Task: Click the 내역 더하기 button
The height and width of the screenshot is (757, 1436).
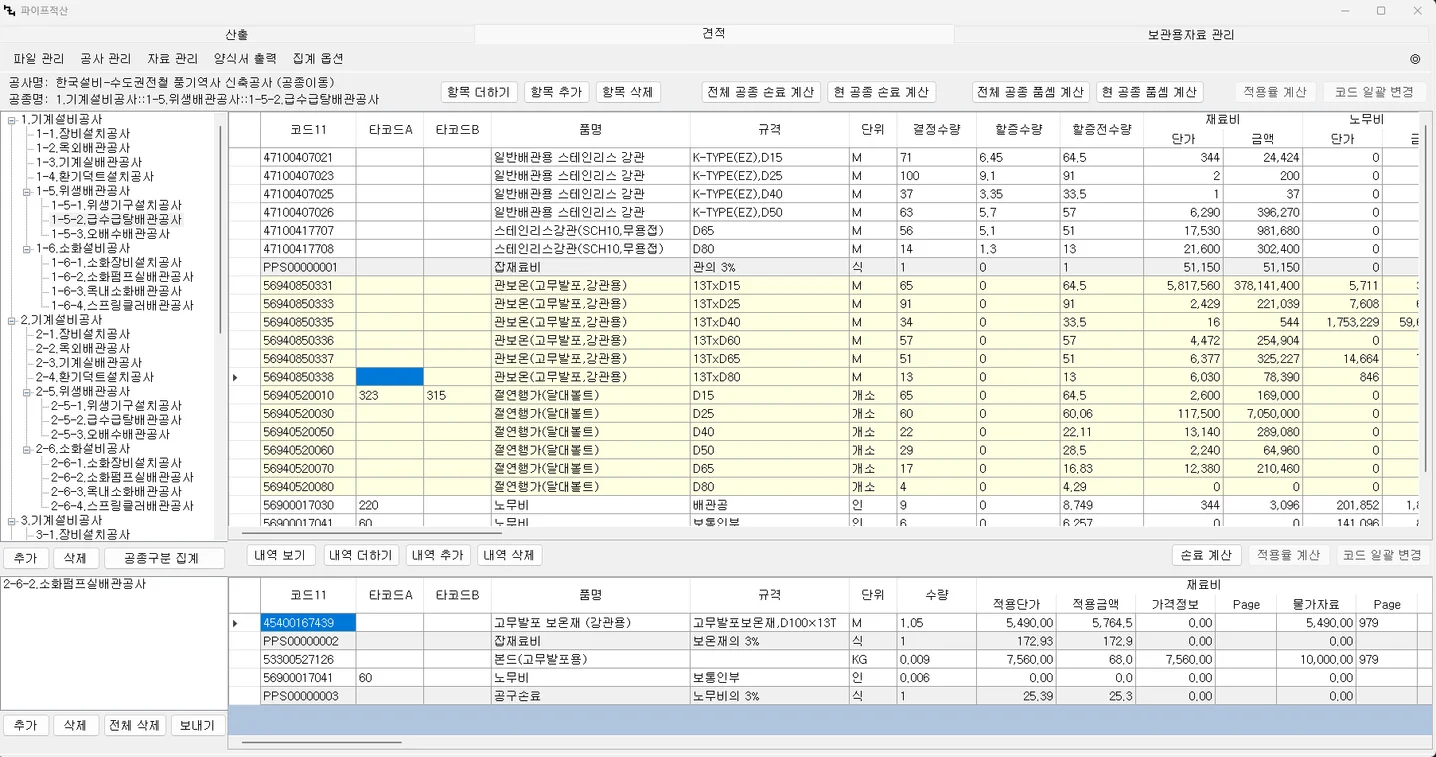Action: (362, 555)
